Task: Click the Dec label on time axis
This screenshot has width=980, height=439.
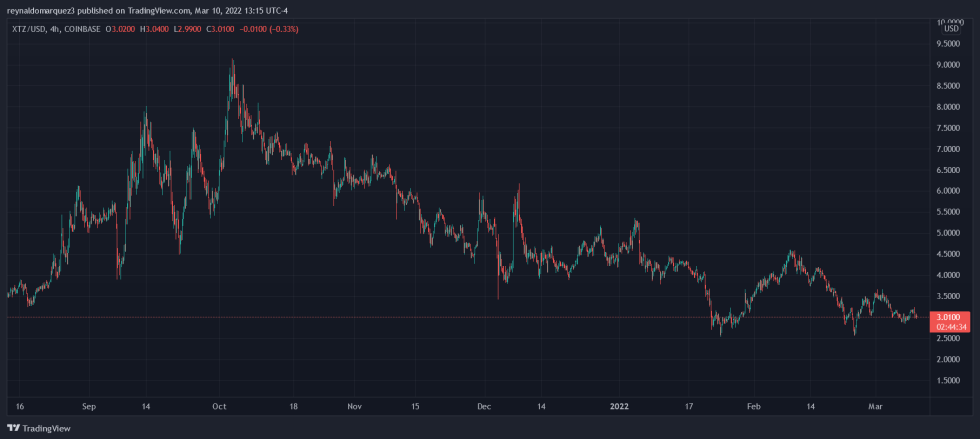Action: point(484,407)
